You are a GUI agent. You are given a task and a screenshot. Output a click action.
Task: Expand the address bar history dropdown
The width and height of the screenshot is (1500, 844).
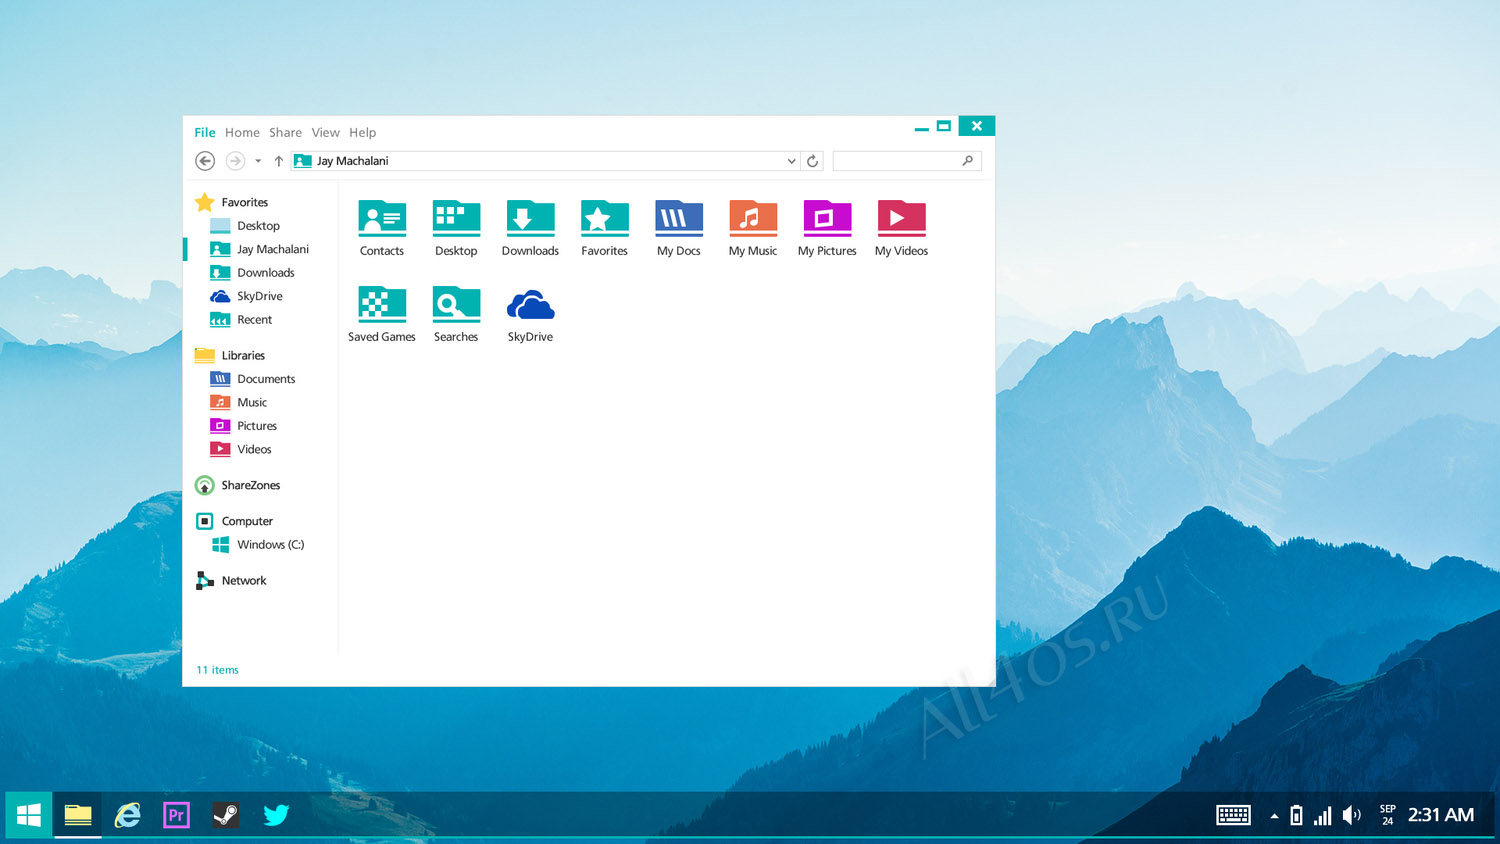pyautogui.click(x=791, y=161)
